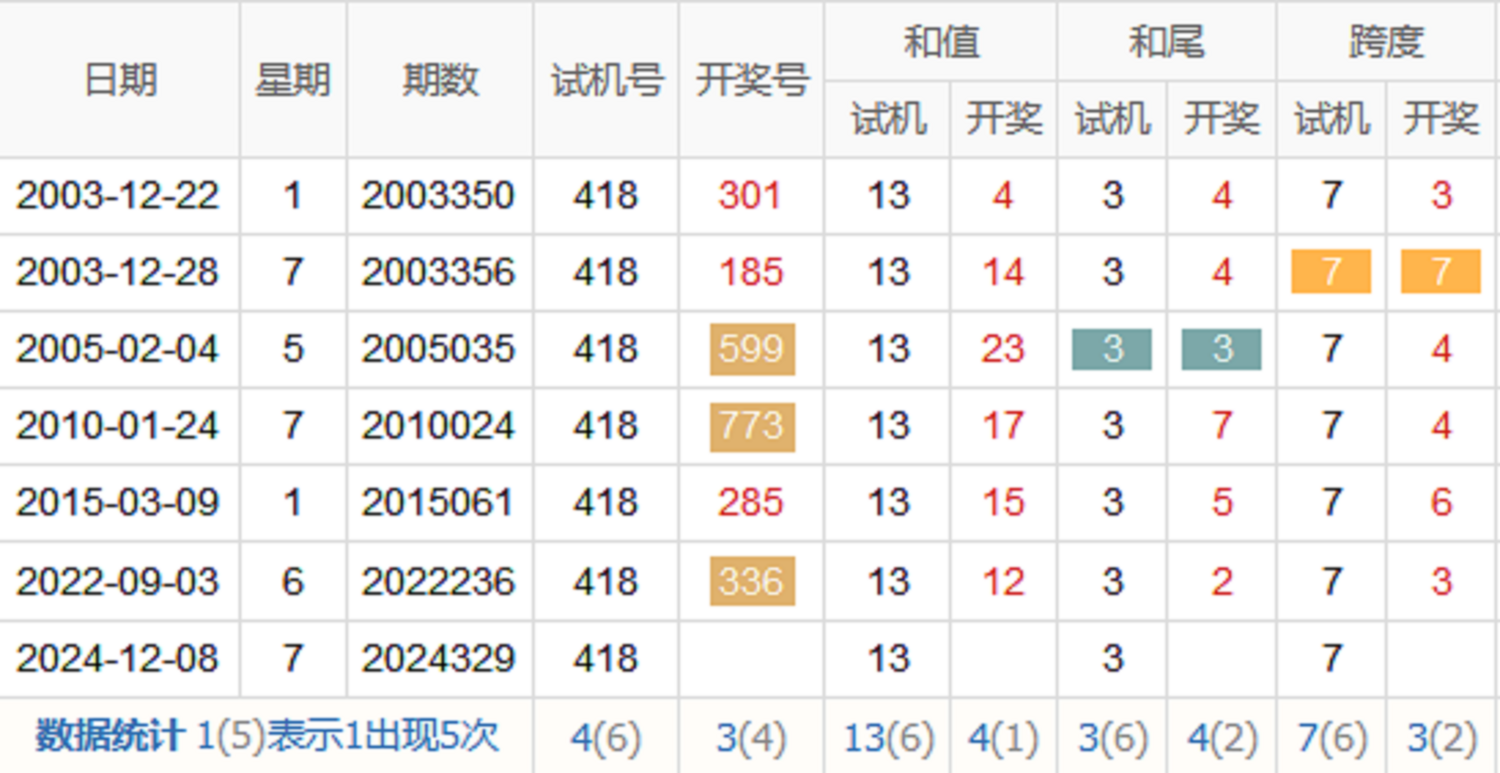Click the 3(4) statistic under 开奖号
This screenshot has width=1500, height=773.
click(x=751, y=738)
